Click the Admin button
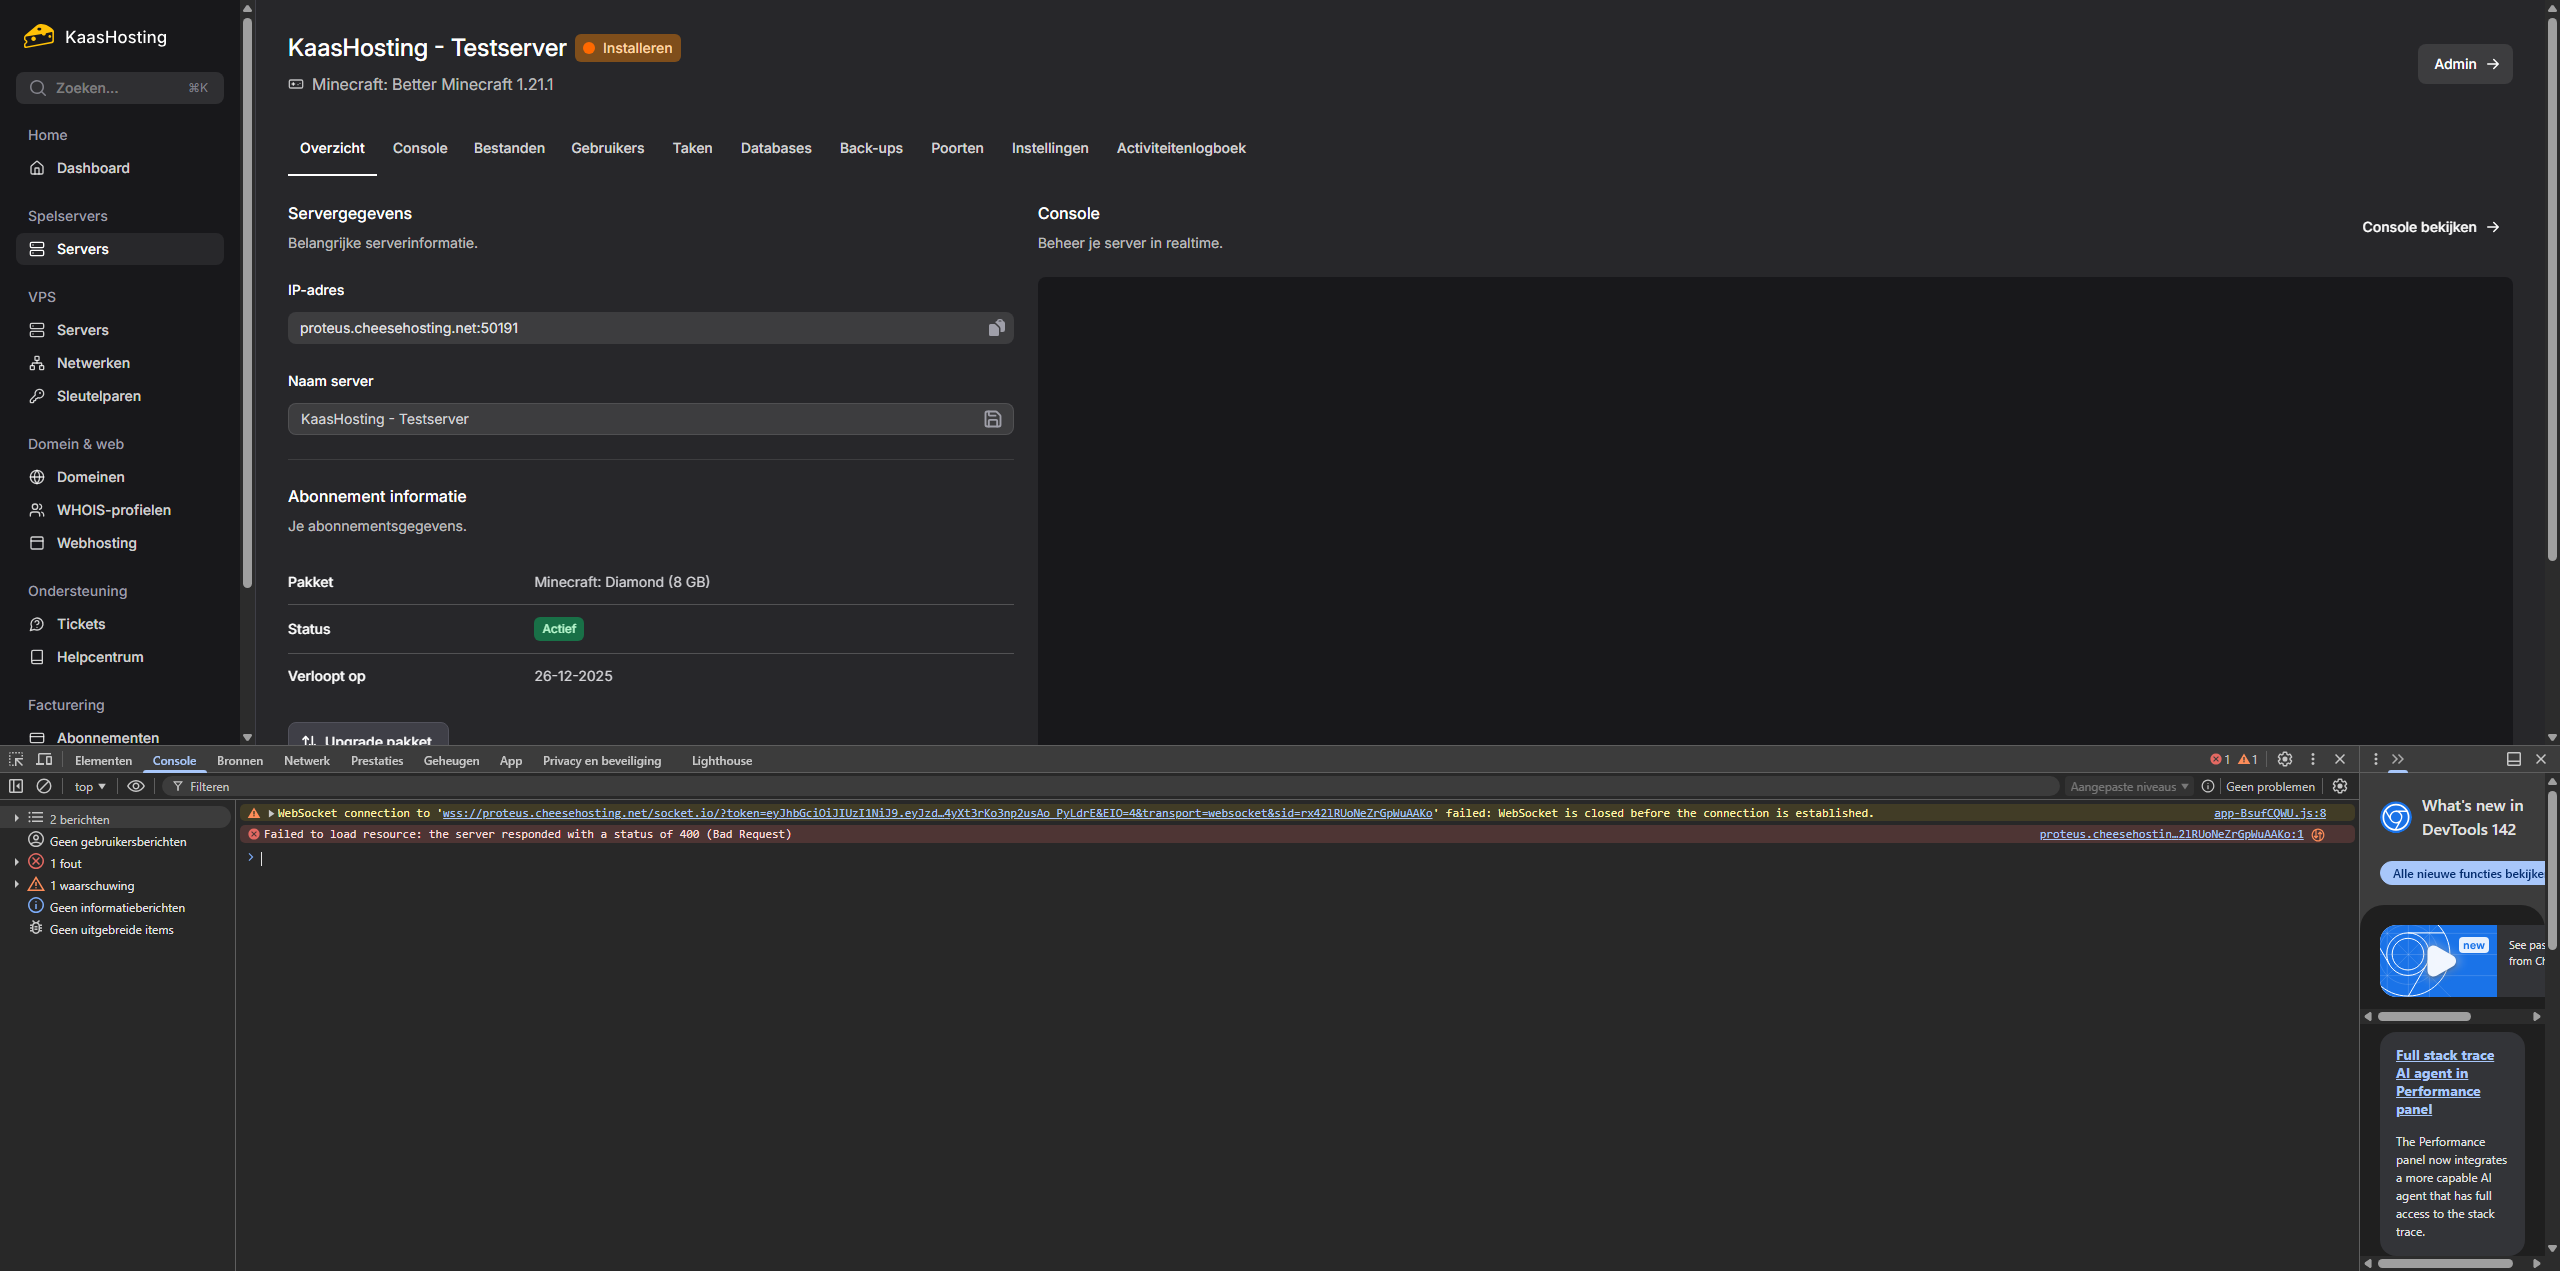2560x1271 pixels. tap(2464, 64)
